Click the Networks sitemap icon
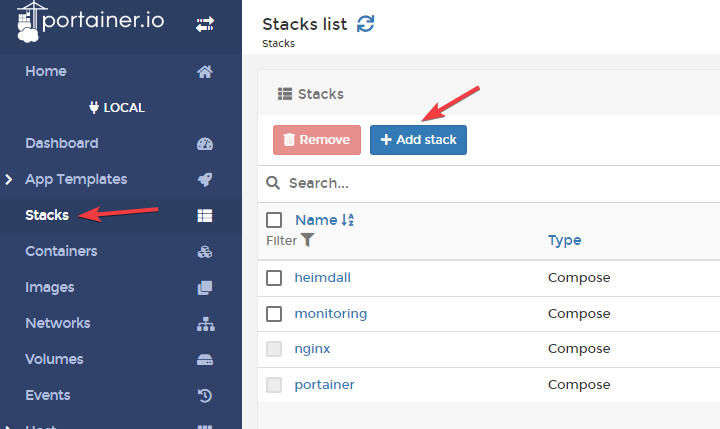The height and width of the screenshot is (429, 720). [206, 324]
